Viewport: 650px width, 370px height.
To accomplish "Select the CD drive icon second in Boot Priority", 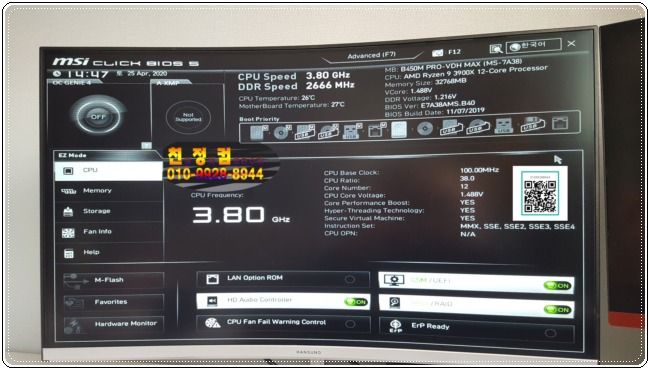I will click(282, 133).
